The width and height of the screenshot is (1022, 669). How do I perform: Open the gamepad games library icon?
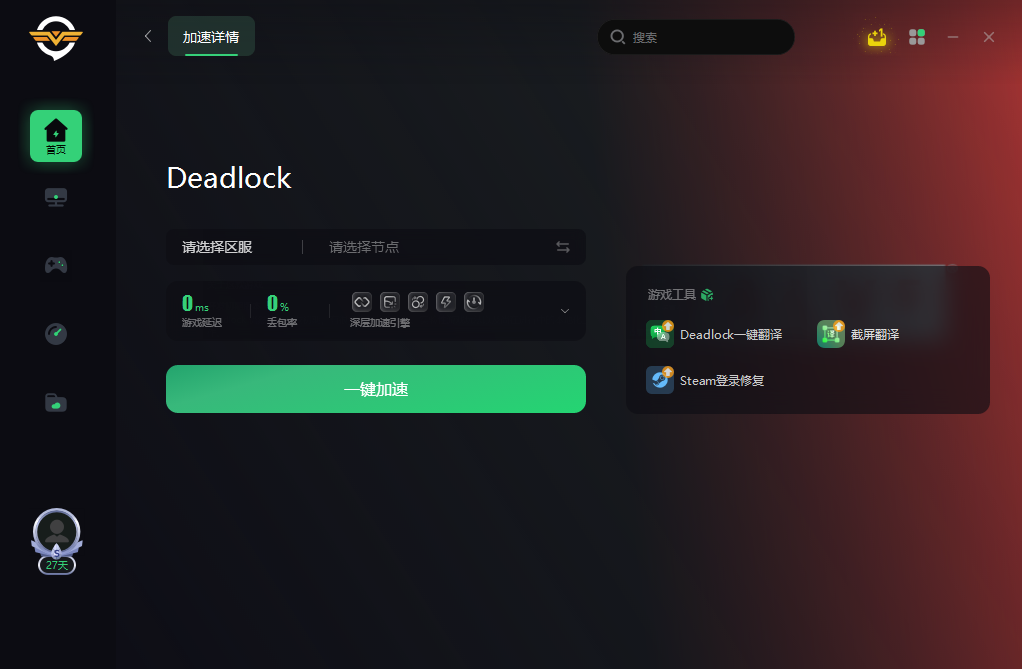(x=56, y=265)
